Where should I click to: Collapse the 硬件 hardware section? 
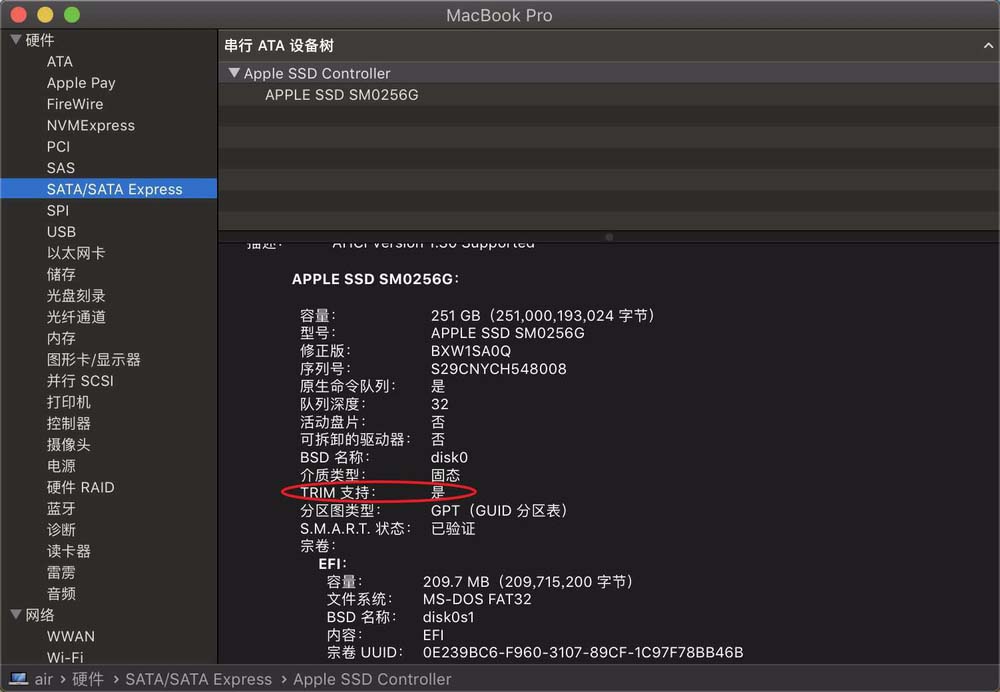pyautogui.click(x=14, y=39)
